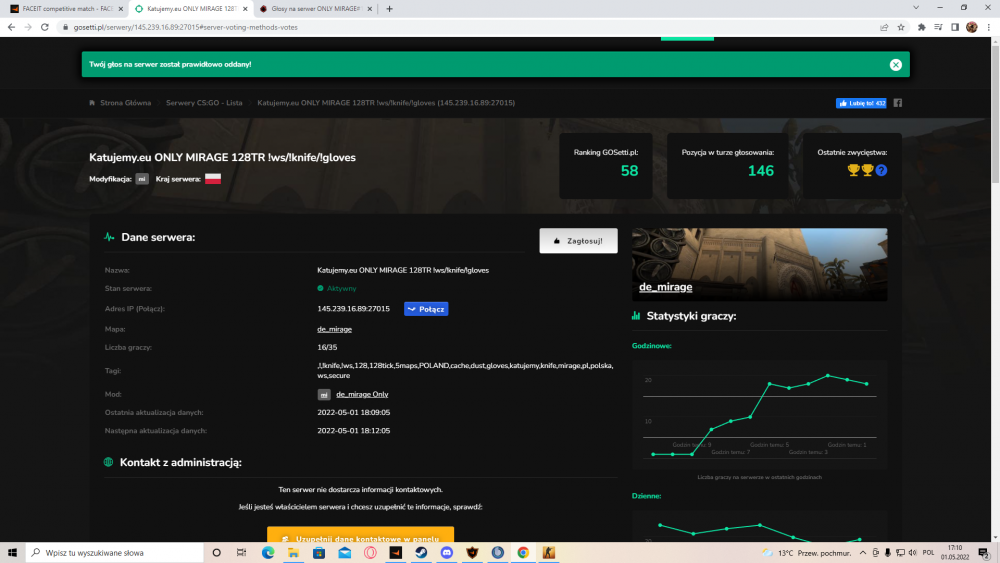The image size is (1000, 563).
Task: Open the Windows Start menu
Action: [12, 553]
